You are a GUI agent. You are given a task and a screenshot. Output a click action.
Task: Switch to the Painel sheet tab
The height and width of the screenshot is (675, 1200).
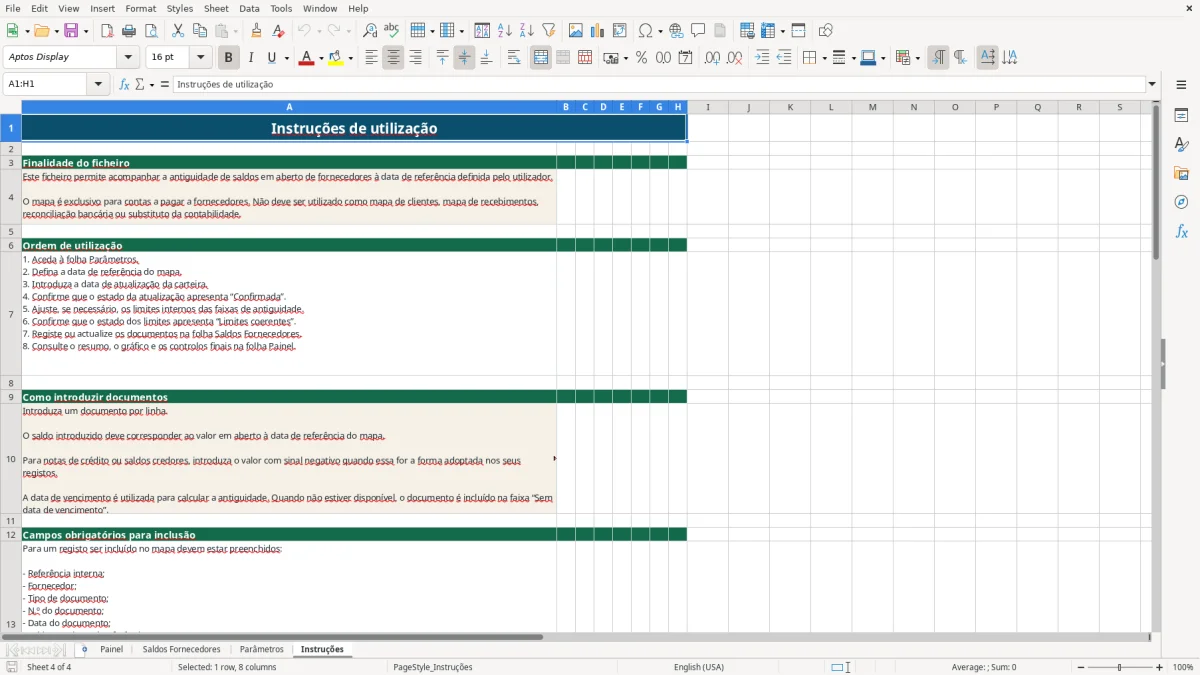pos(111,649)
